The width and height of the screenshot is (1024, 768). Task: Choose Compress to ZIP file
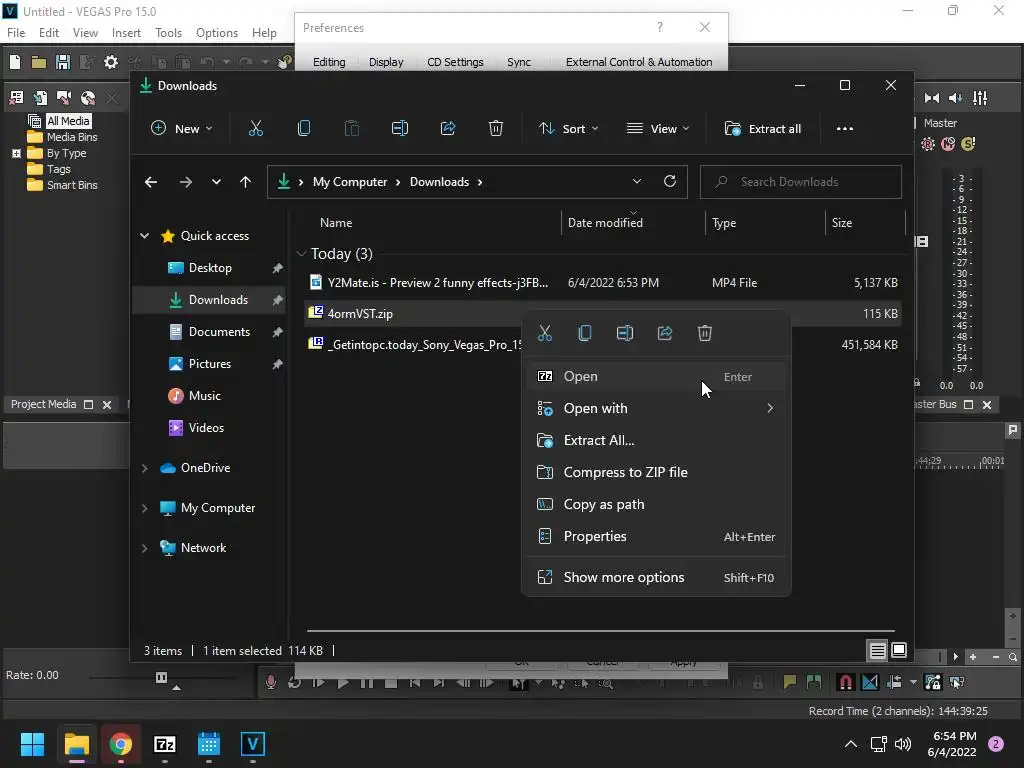(x=656, y=473)
